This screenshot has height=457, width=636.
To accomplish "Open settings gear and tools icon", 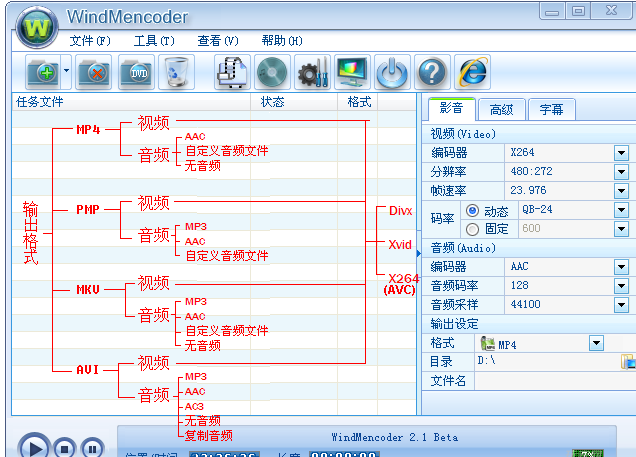I will [313, 72].
